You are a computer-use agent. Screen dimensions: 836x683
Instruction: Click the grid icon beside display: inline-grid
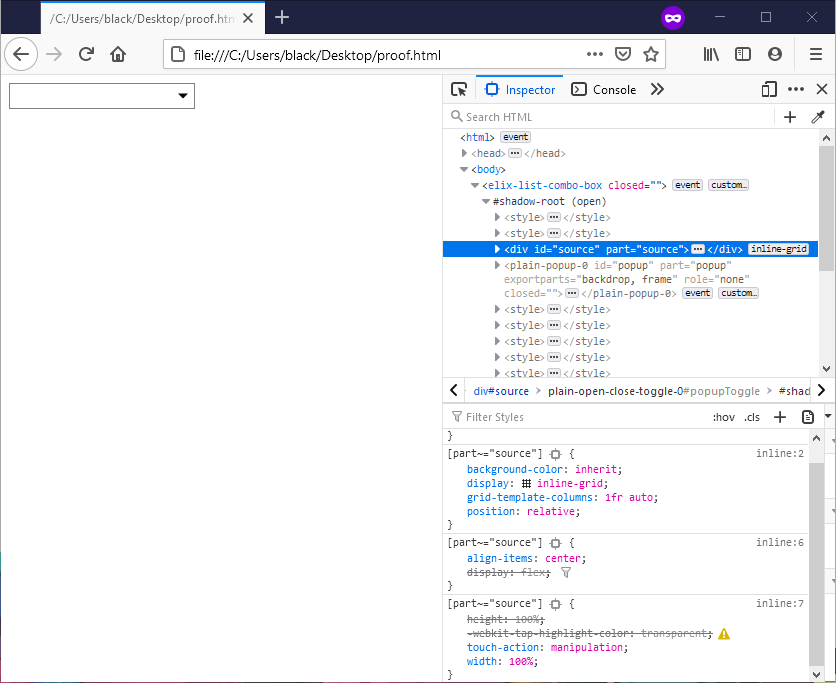click(525, 483)
